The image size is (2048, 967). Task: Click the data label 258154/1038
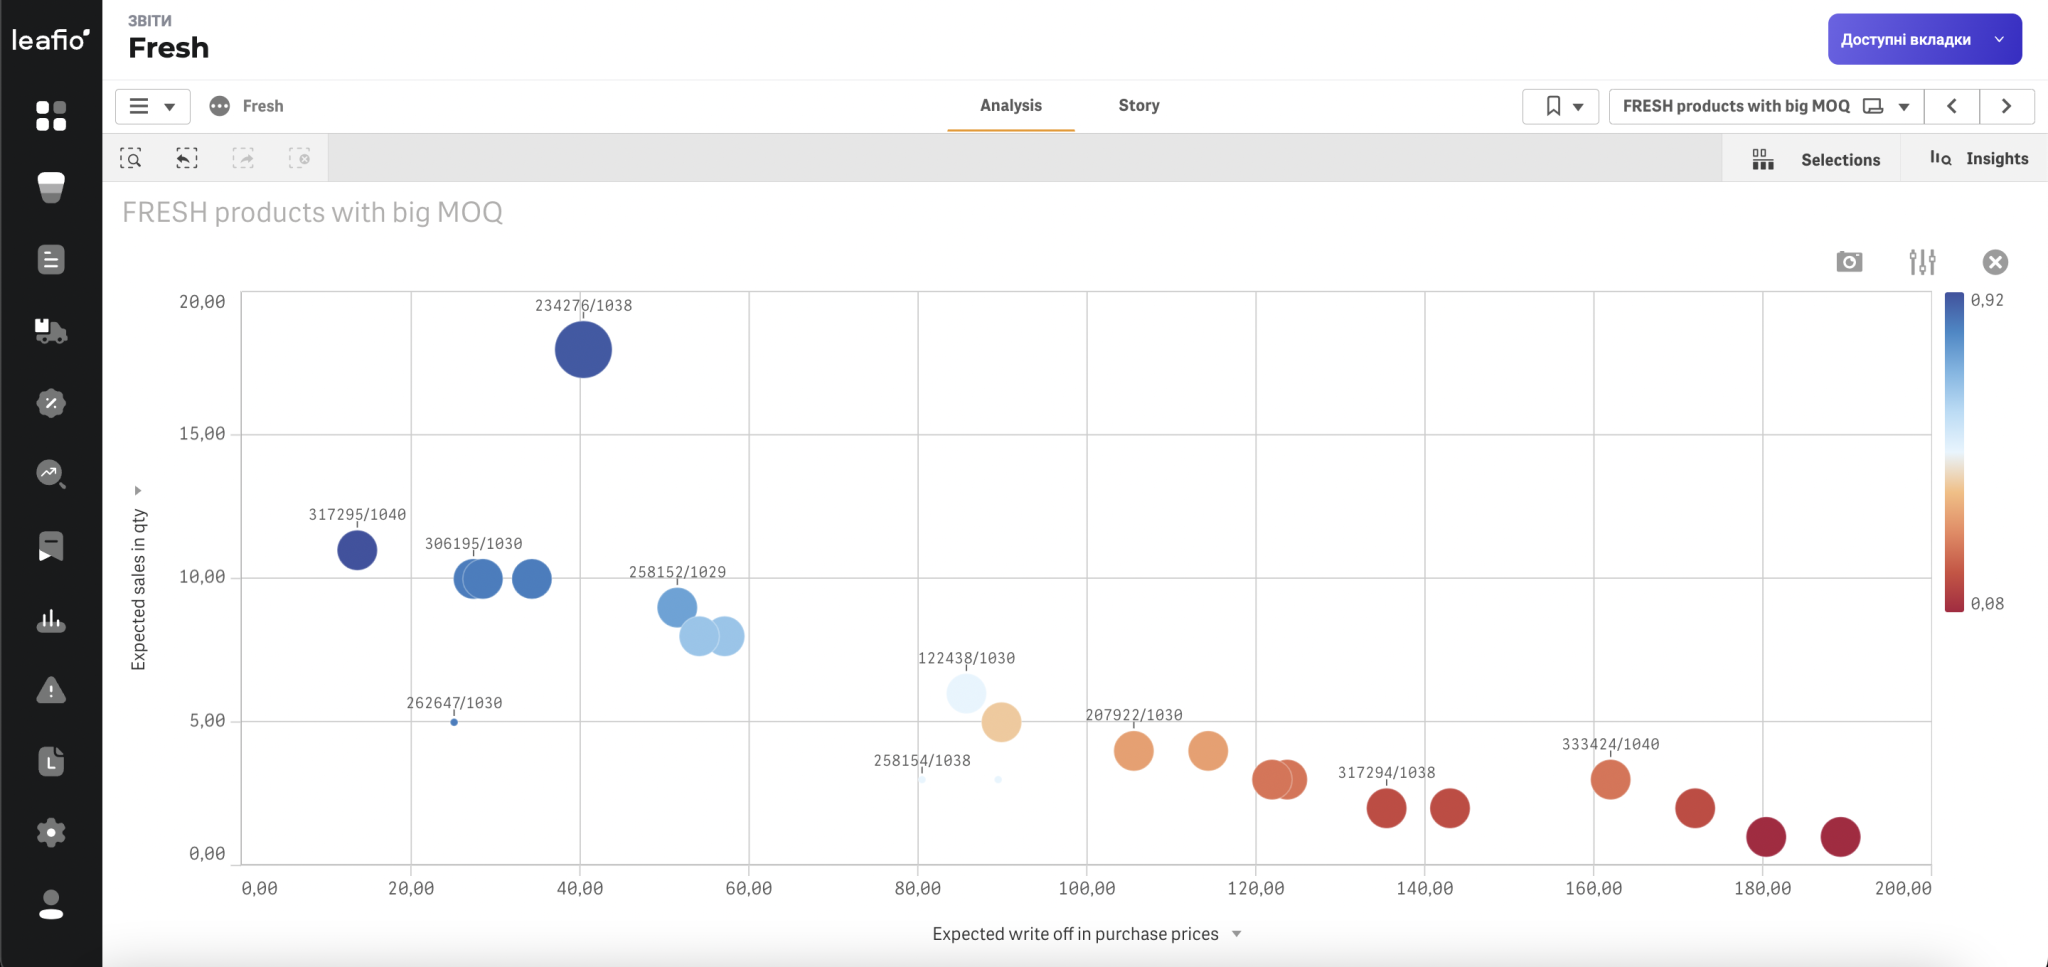point(922,761)
